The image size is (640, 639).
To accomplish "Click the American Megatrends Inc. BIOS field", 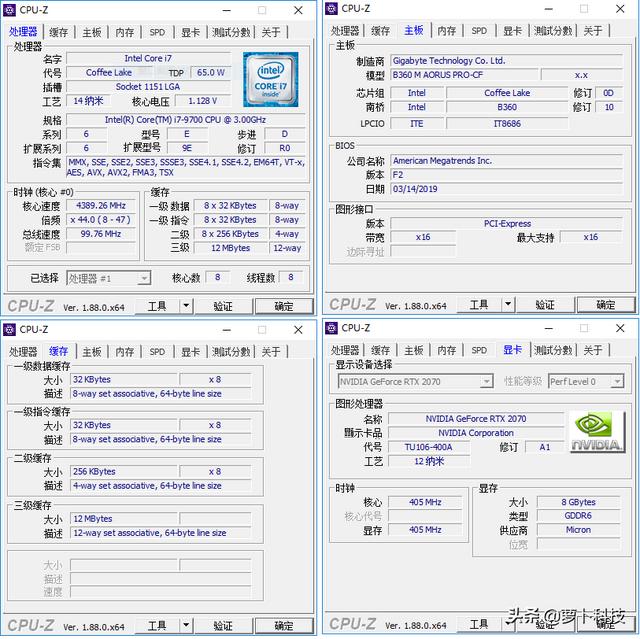I will pos(506,161).
